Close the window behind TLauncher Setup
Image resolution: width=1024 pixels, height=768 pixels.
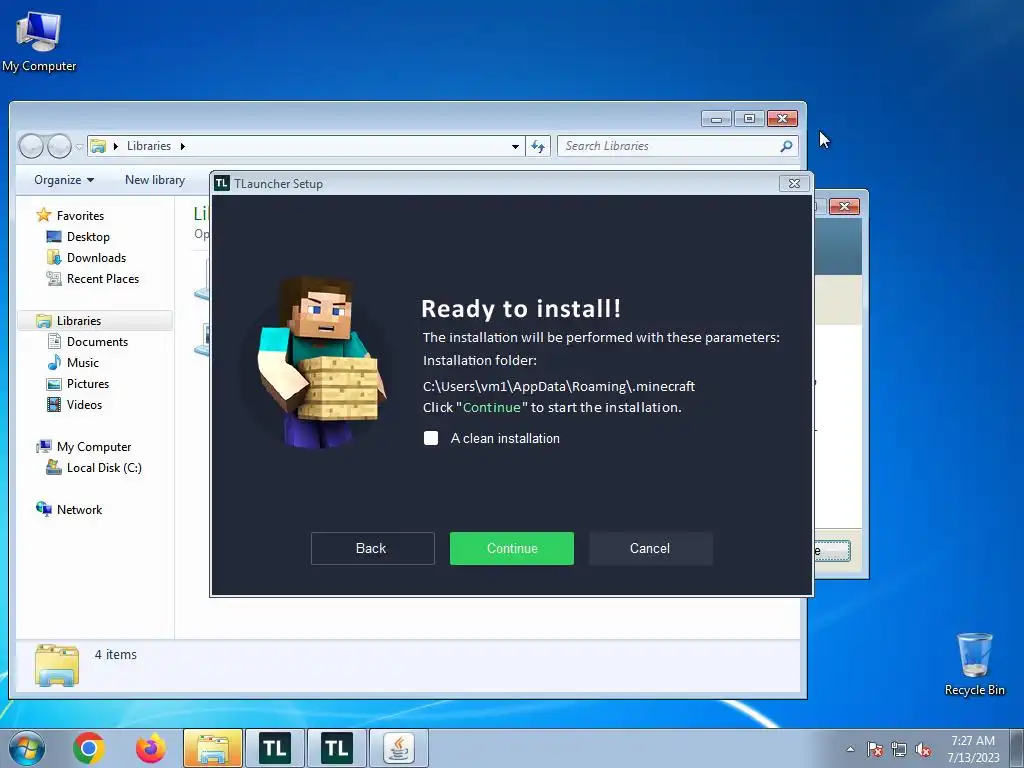(x=844, y=206)
